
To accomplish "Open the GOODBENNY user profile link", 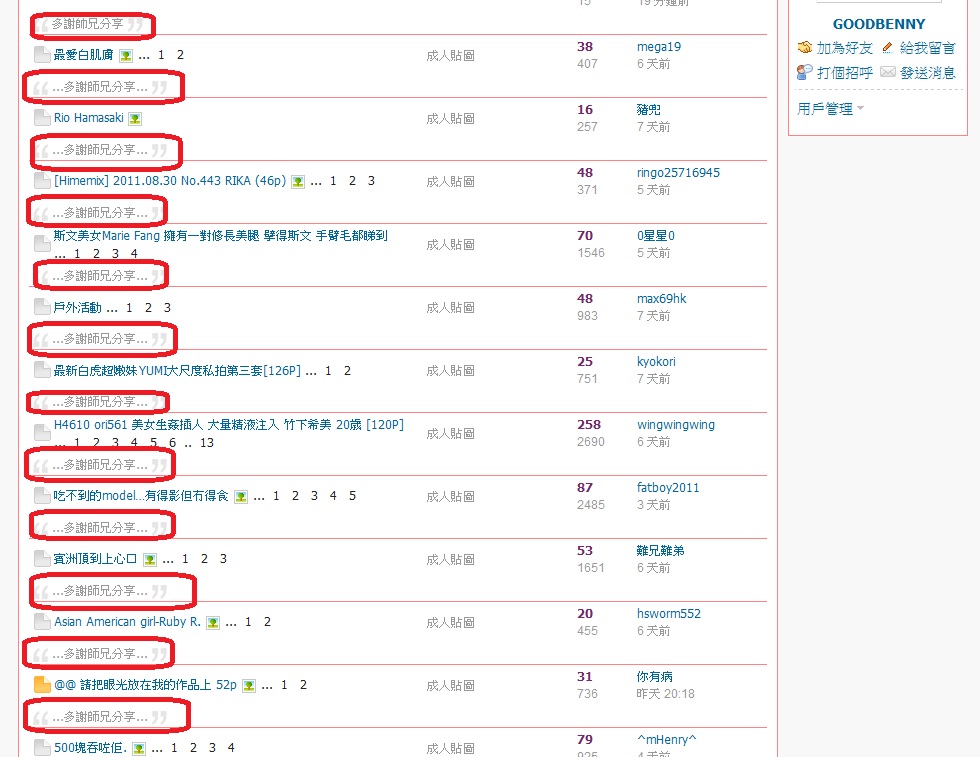I will pyautogui.click(x=879, y=24).
